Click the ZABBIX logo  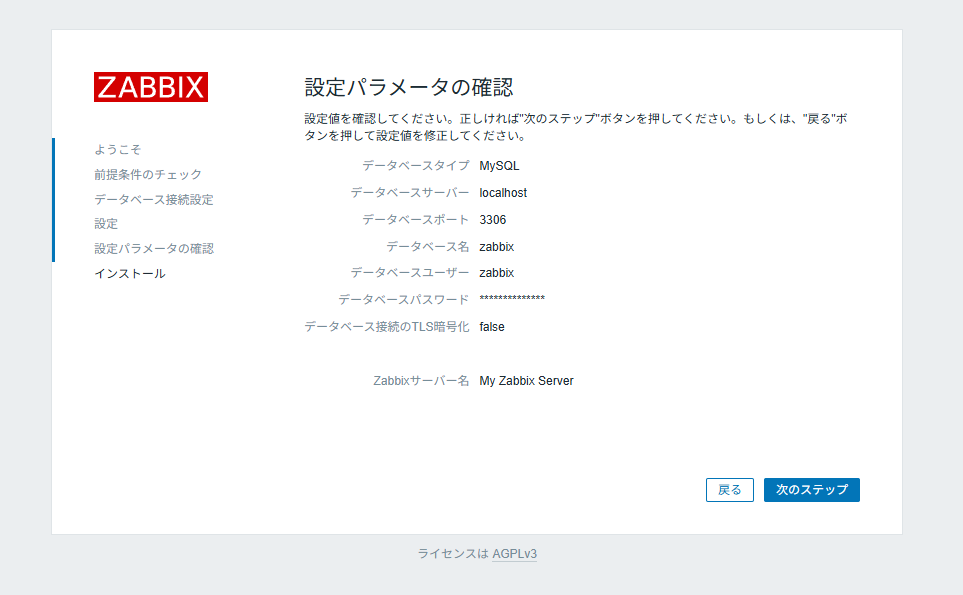150,87
